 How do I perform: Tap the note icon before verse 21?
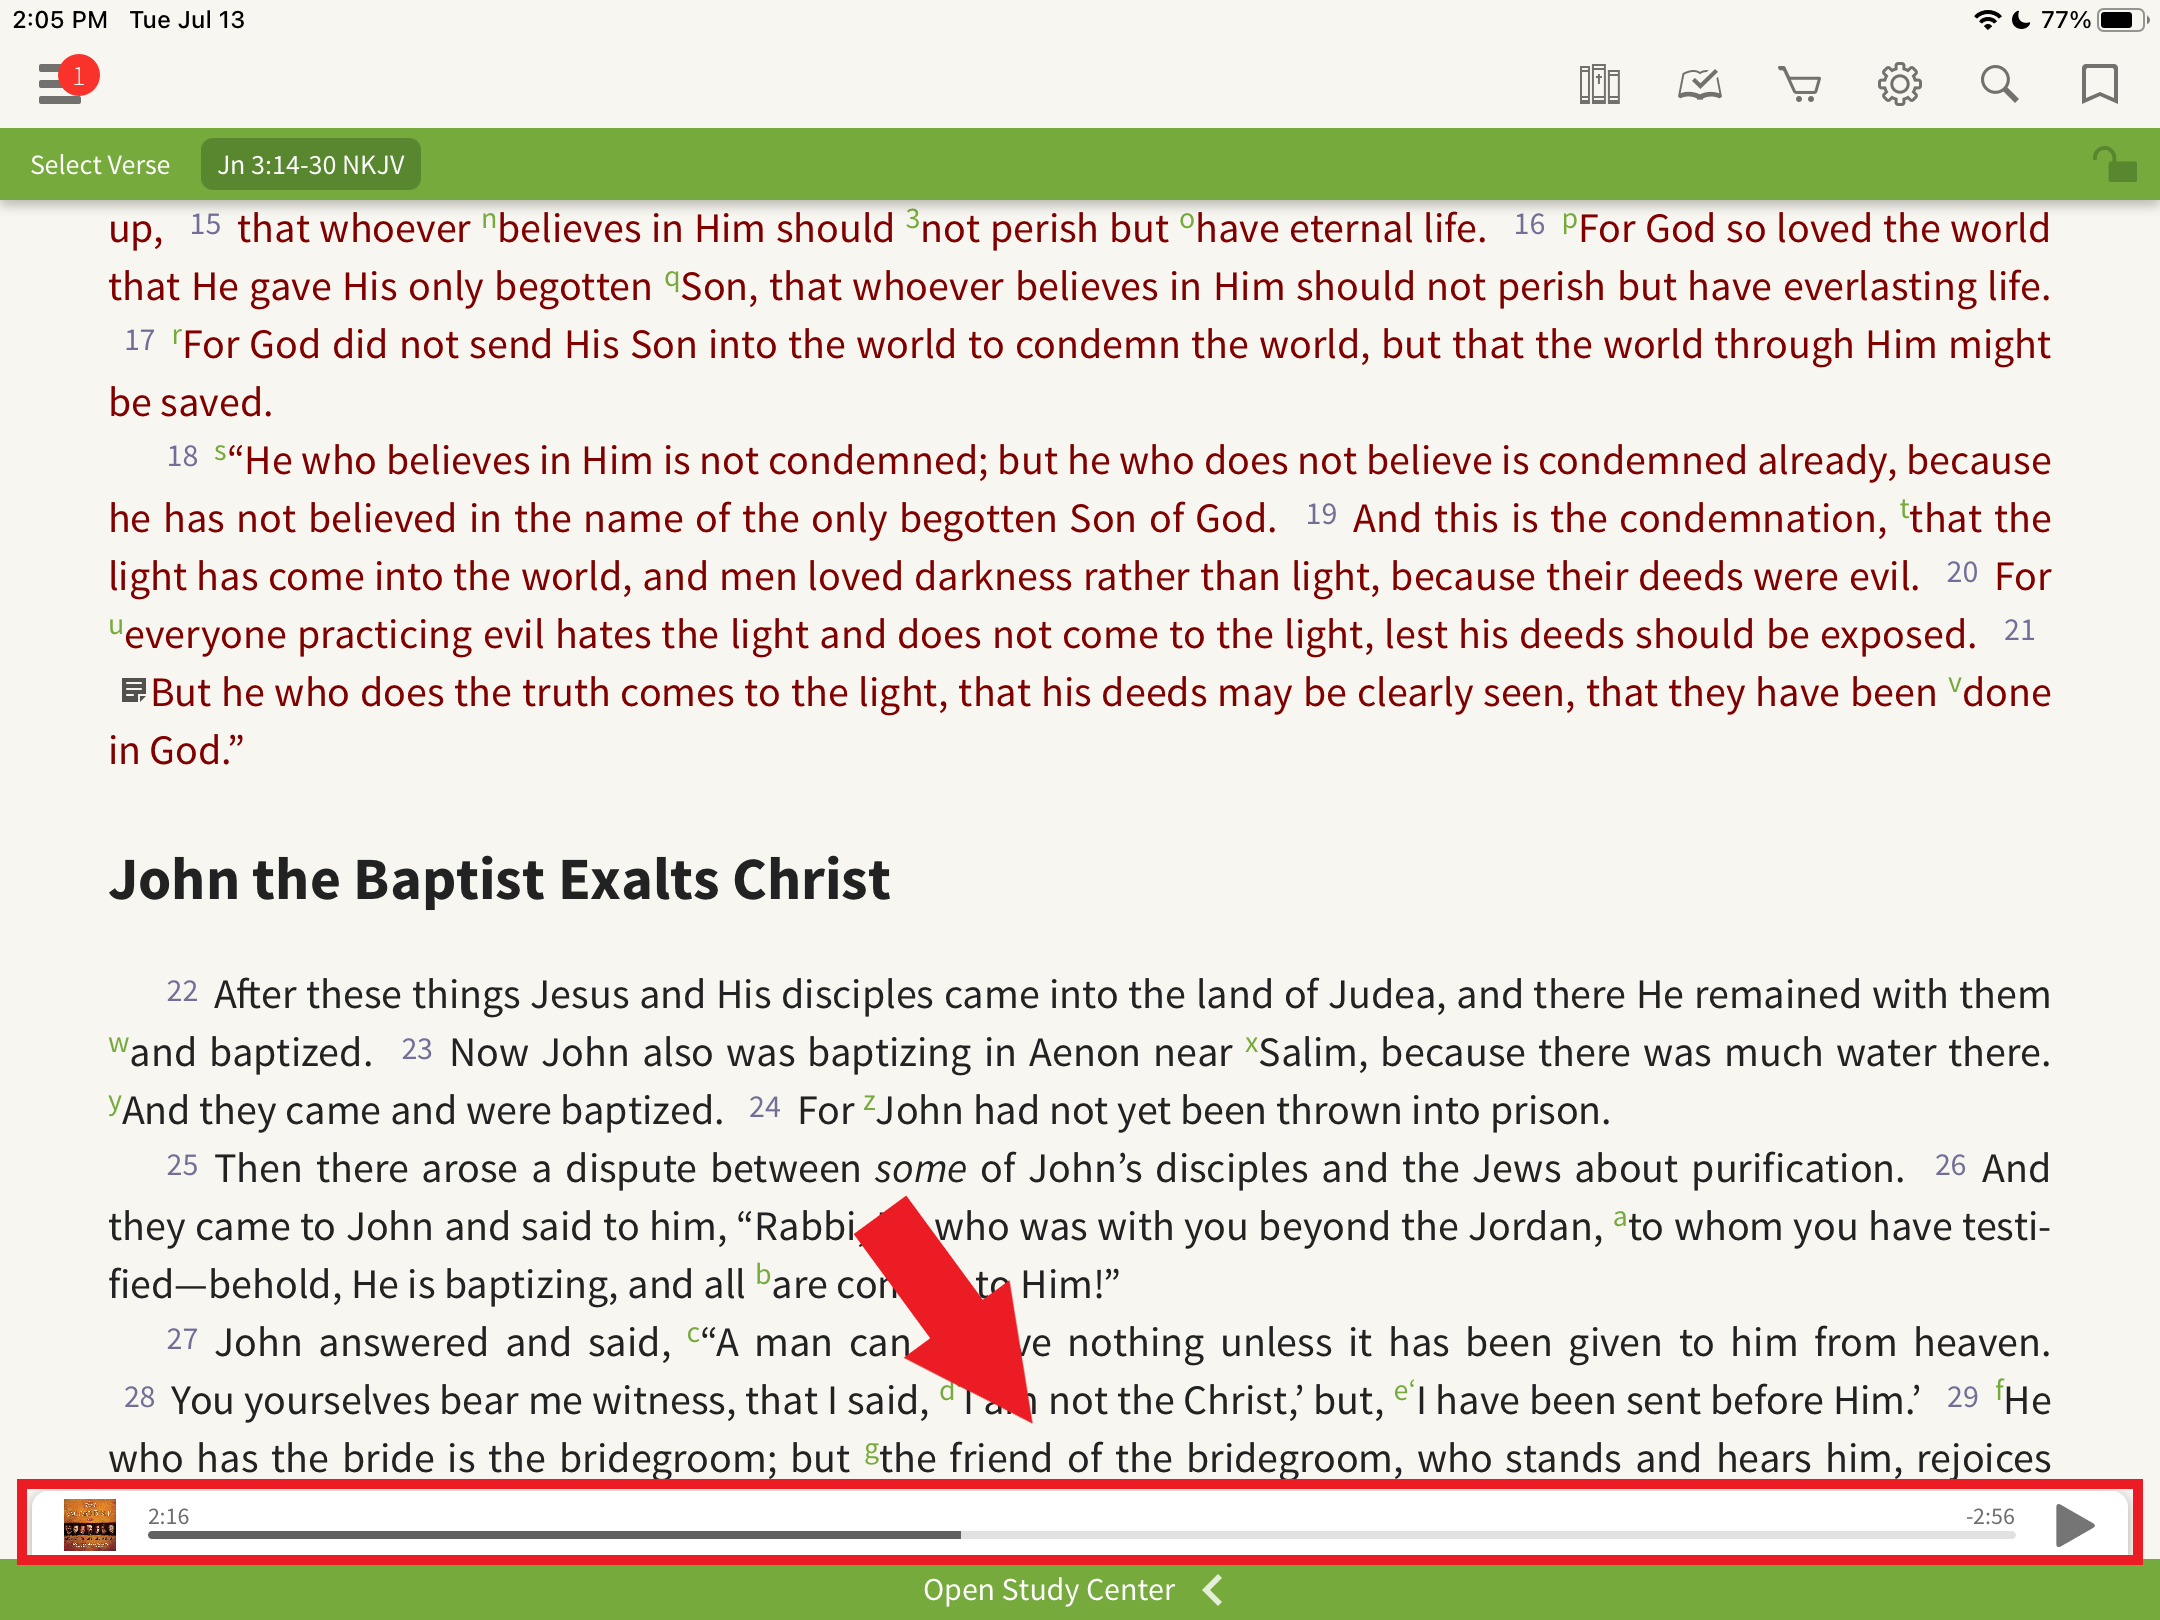tap(133, 690)
